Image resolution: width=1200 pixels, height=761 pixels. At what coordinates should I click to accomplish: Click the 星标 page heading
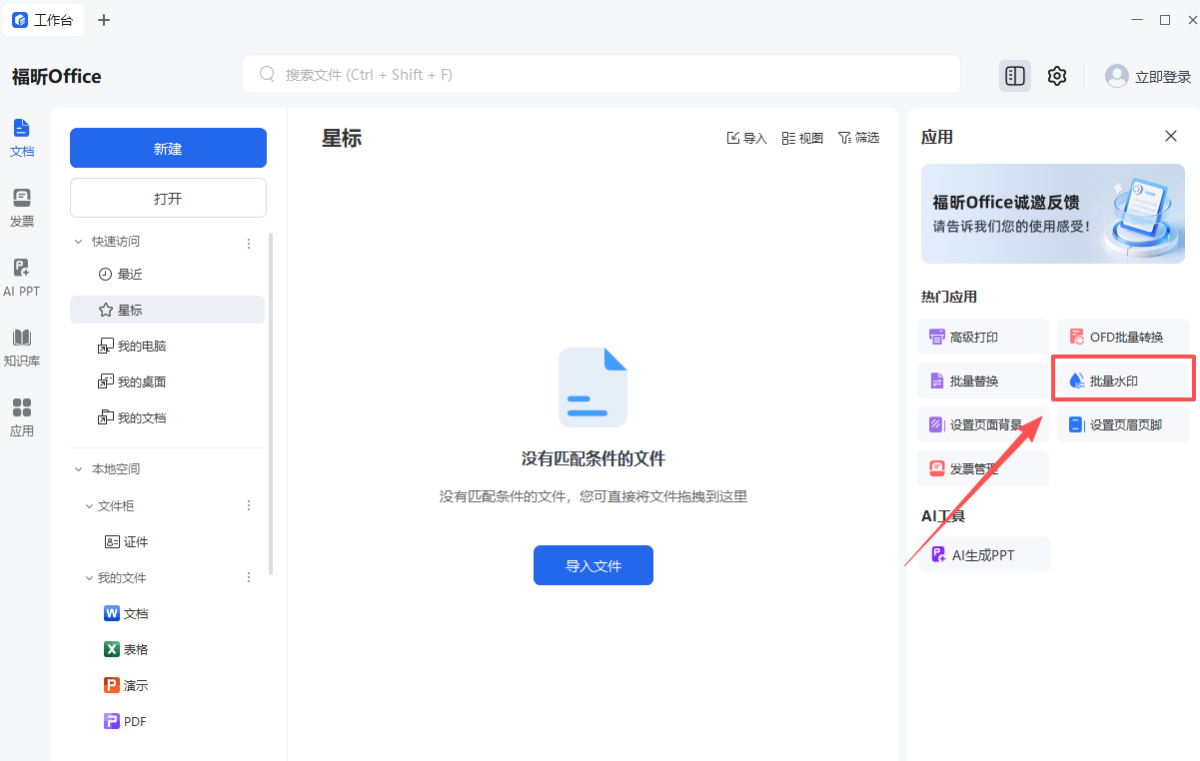pyautogui.click(x=341, y=139)
